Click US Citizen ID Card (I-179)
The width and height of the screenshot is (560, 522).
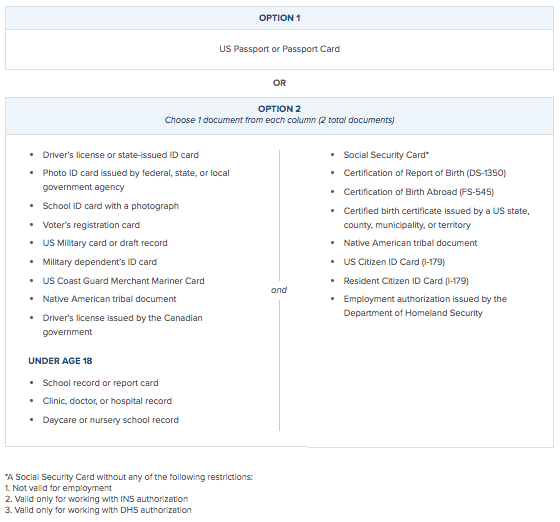coord(394,262)
